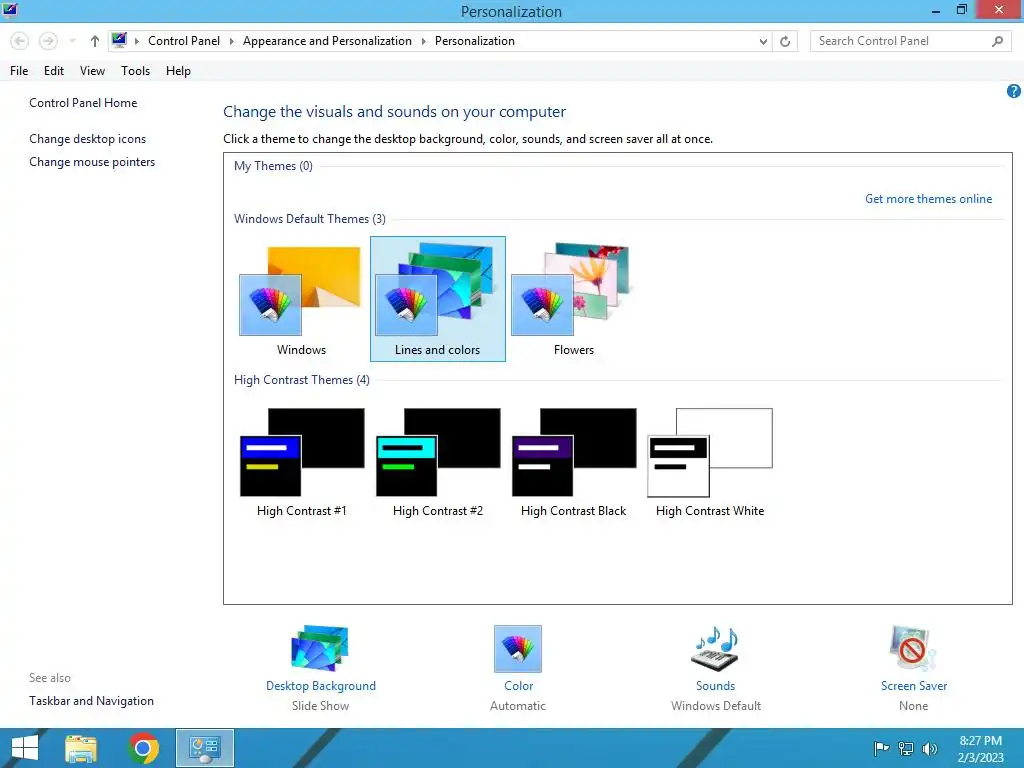This screenshot has height=768, width=1024.
Task: Go back using the Back arrow button
Action: click(20, 41)
